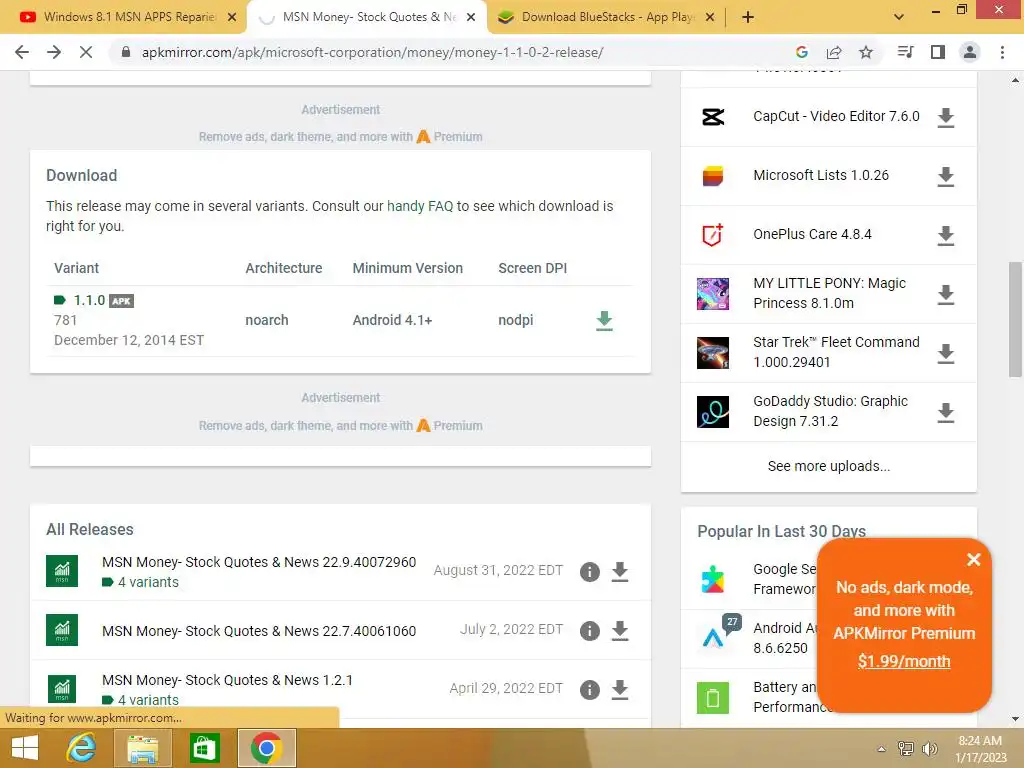1024x768 pixels.
Task: Download MSN Money 22.9.40072960 release
Action: click(x=620, y=571)
